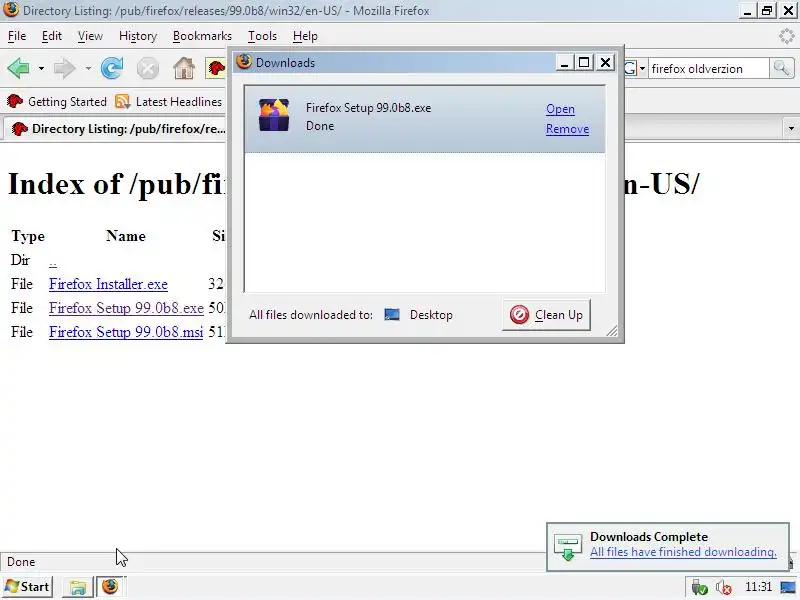Screen dimensions: 800x600
Task: Open the Bookmarks menu
Action: click(202, 36)
